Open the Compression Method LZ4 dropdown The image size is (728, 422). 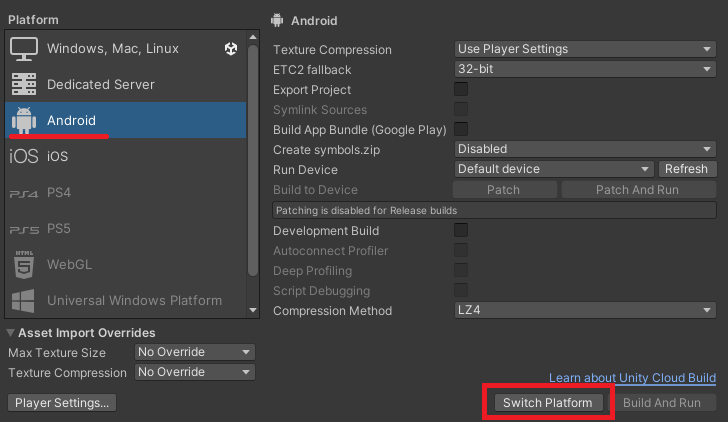click(583, 311)
